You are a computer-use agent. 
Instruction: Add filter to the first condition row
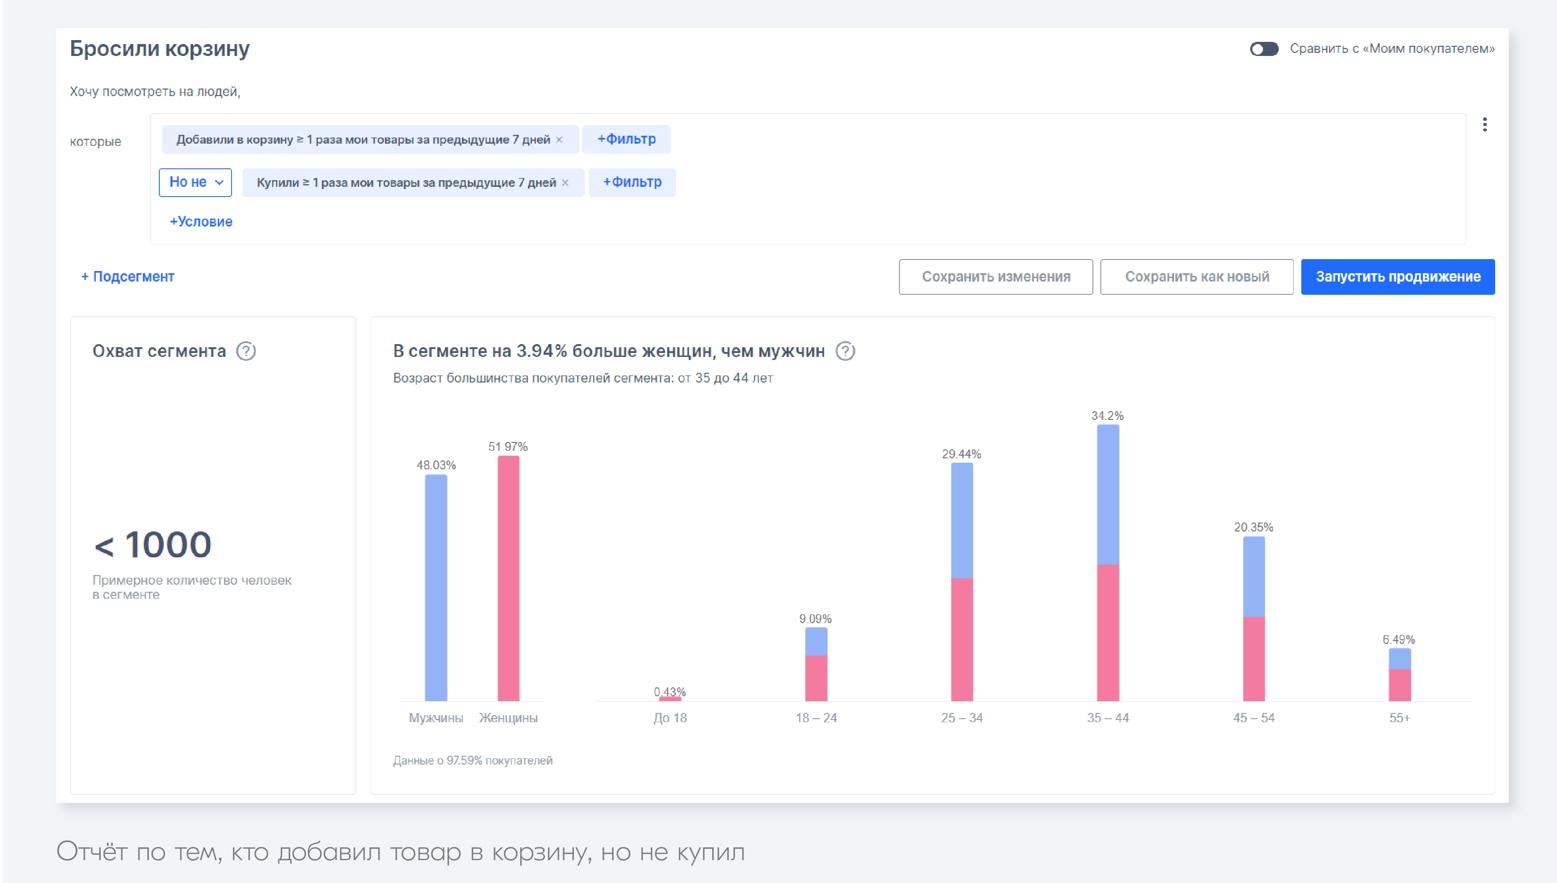(626, 139)
